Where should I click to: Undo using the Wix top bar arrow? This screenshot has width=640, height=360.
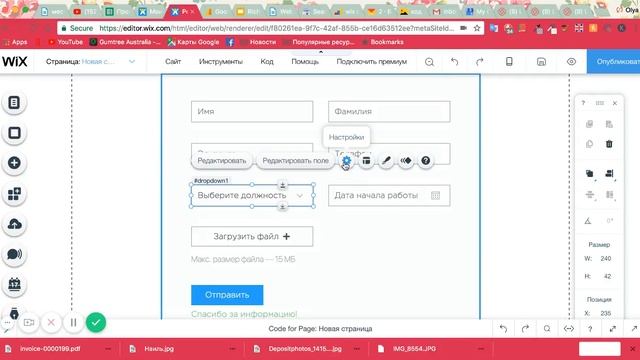click(x=454, y=62)
